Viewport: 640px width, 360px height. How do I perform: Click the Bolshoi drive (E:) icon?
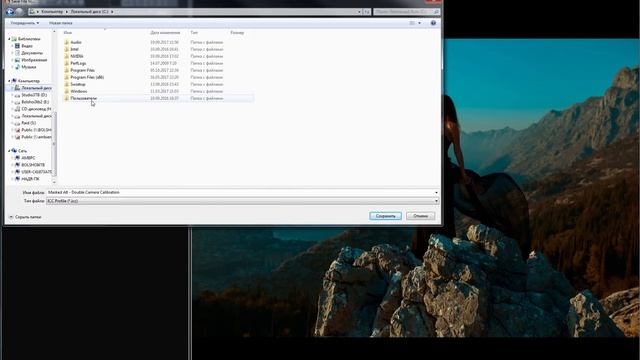point(17,102)
